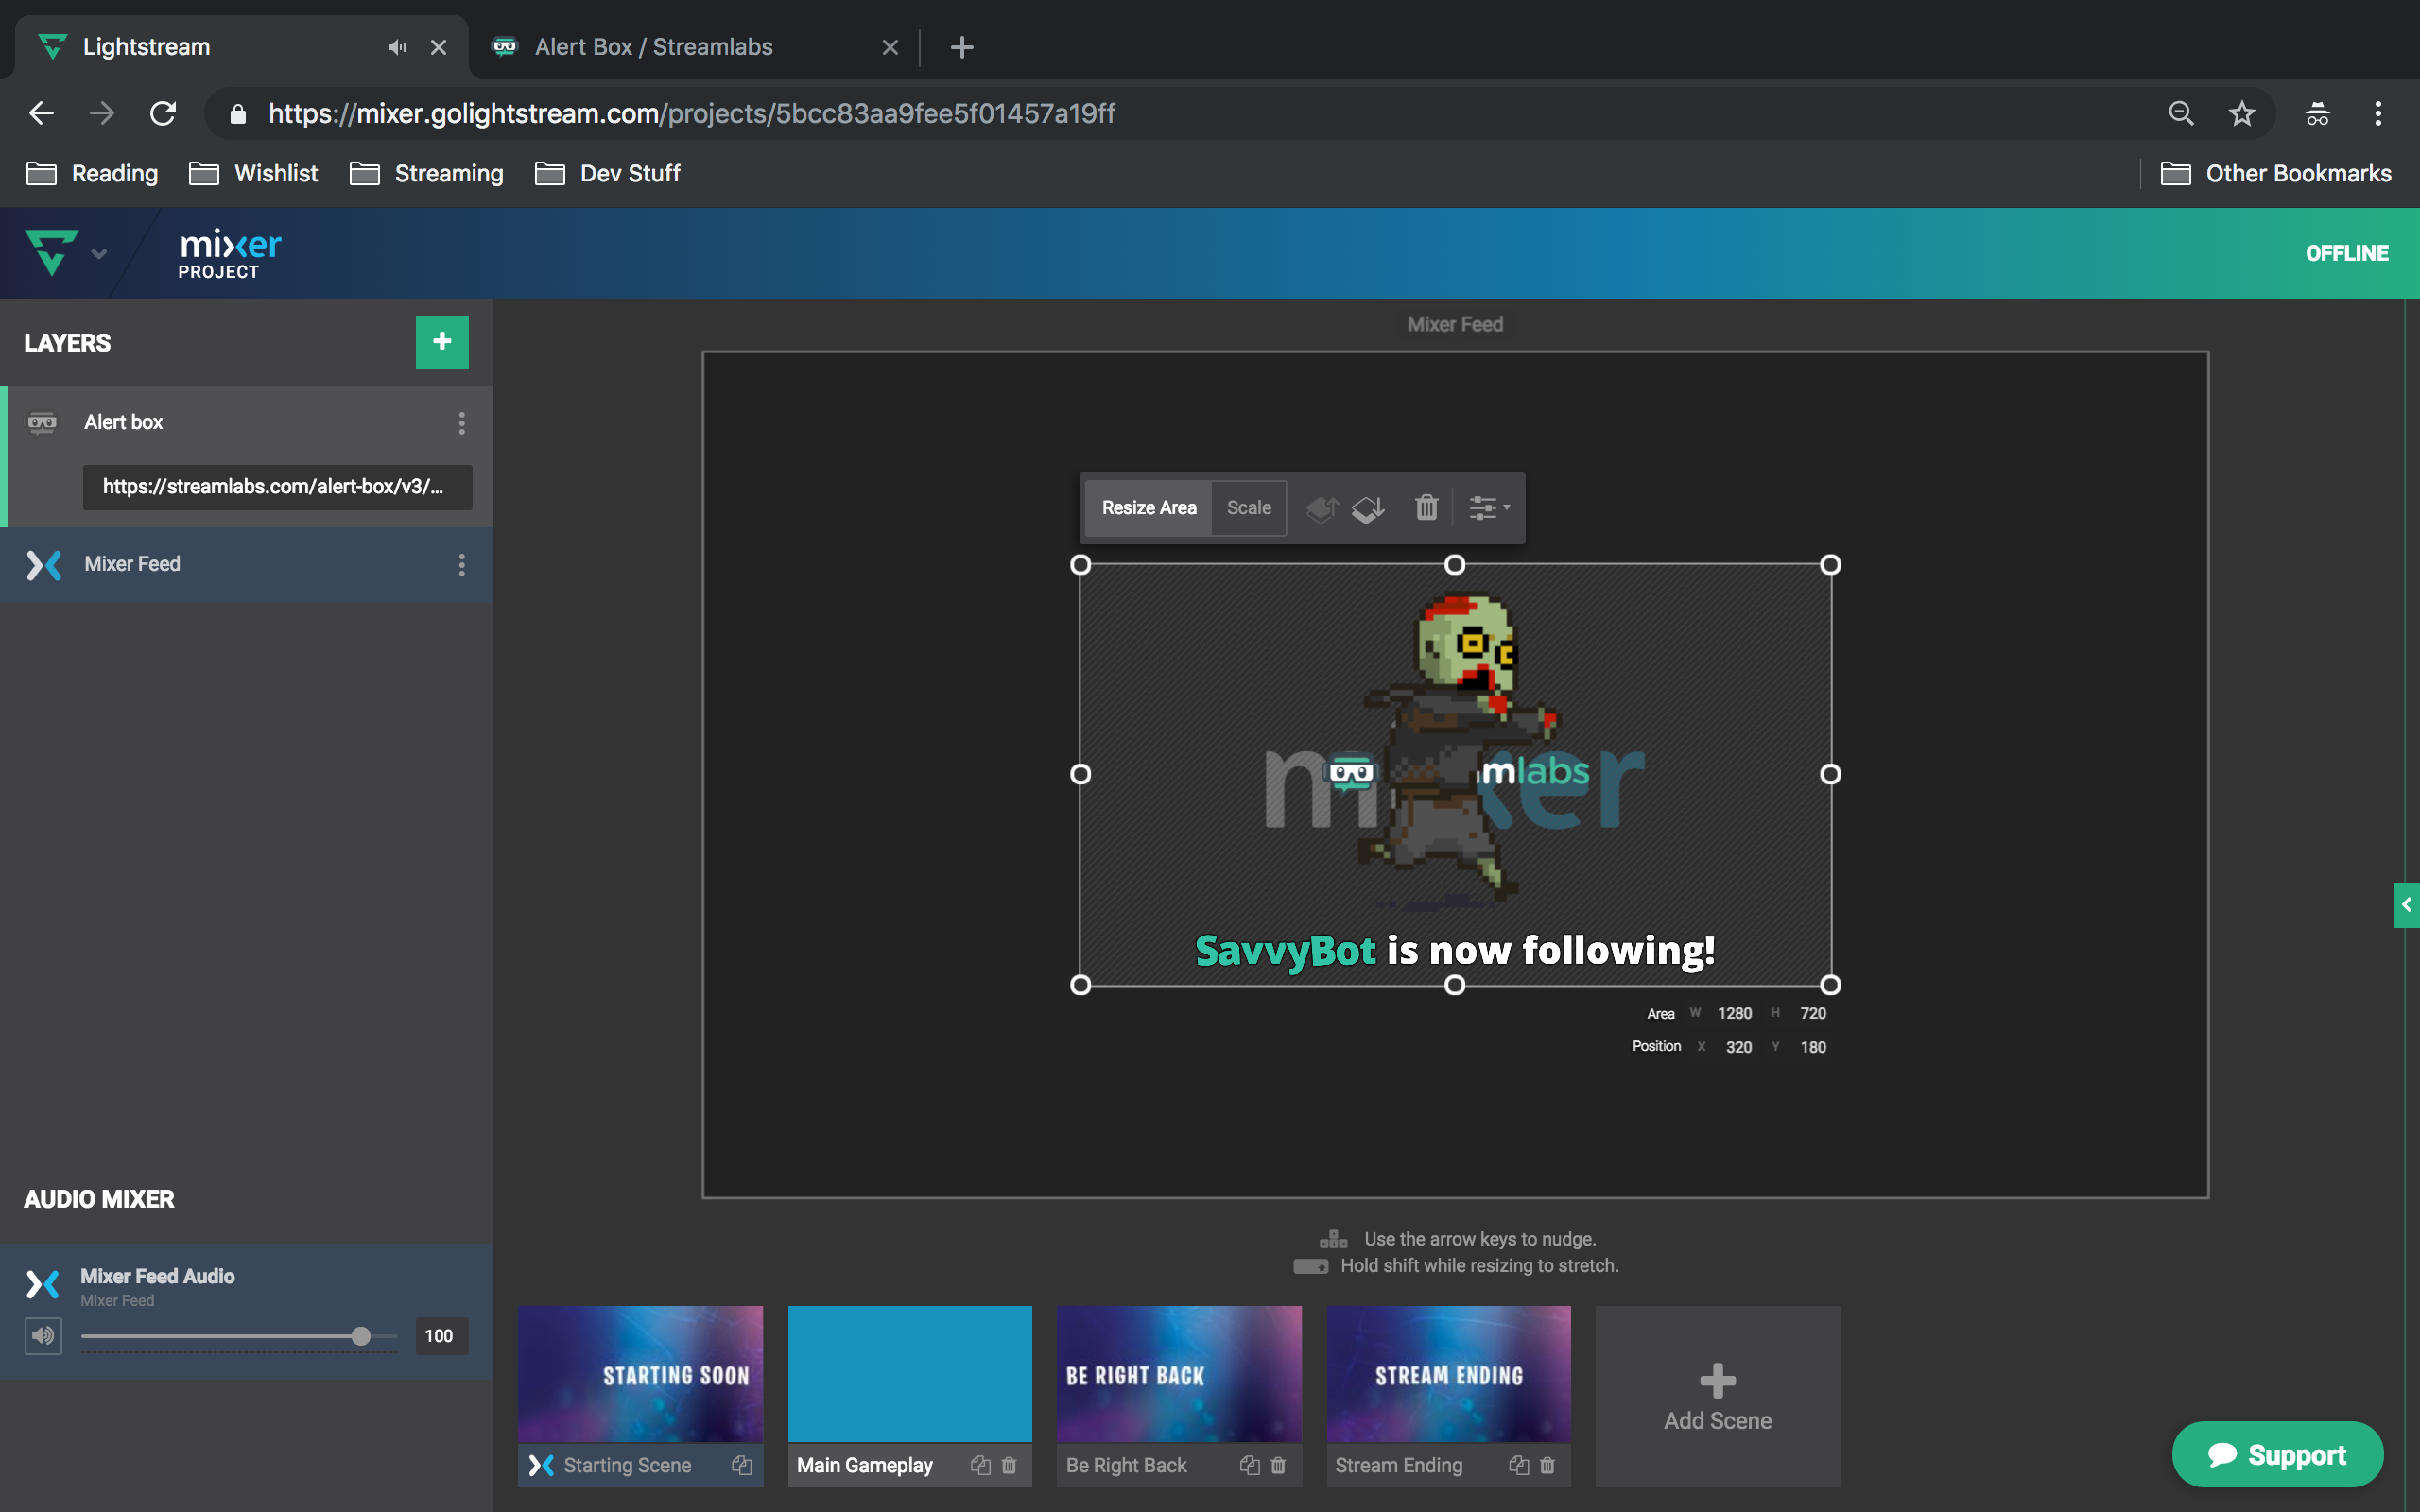2420x1512 pixels.
Task: Open the Lightstream project logo menu
Action: (52, 252)
